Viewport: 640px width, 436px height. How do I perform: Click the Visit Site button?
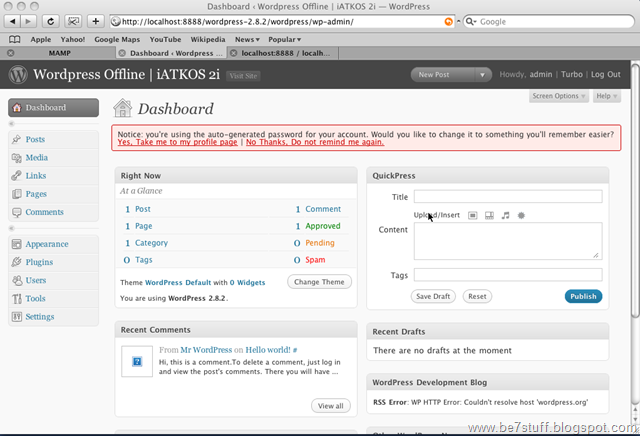coord(243,76)
